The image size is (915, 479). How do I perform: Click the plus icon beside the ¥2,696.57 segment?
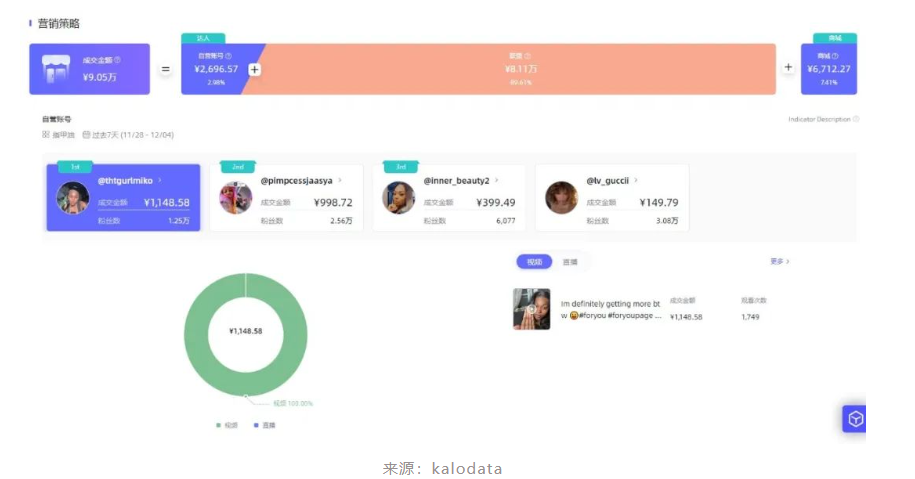(x=254, y=69)
